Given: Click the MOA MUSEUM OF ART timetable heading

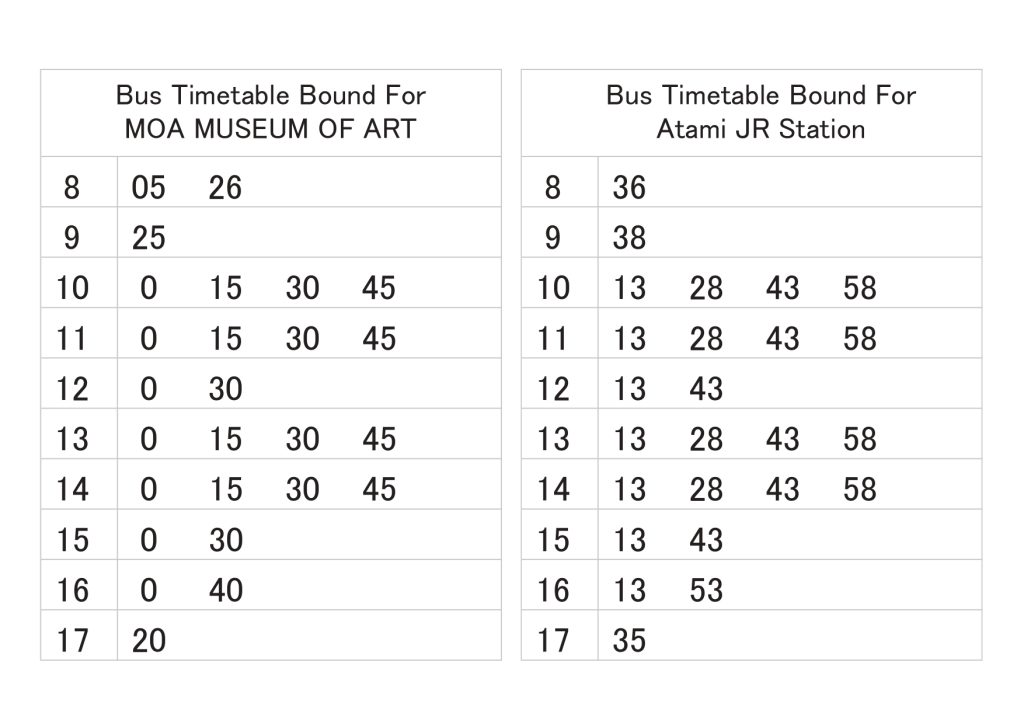Looking at the screenshot, I should (270, 112).
